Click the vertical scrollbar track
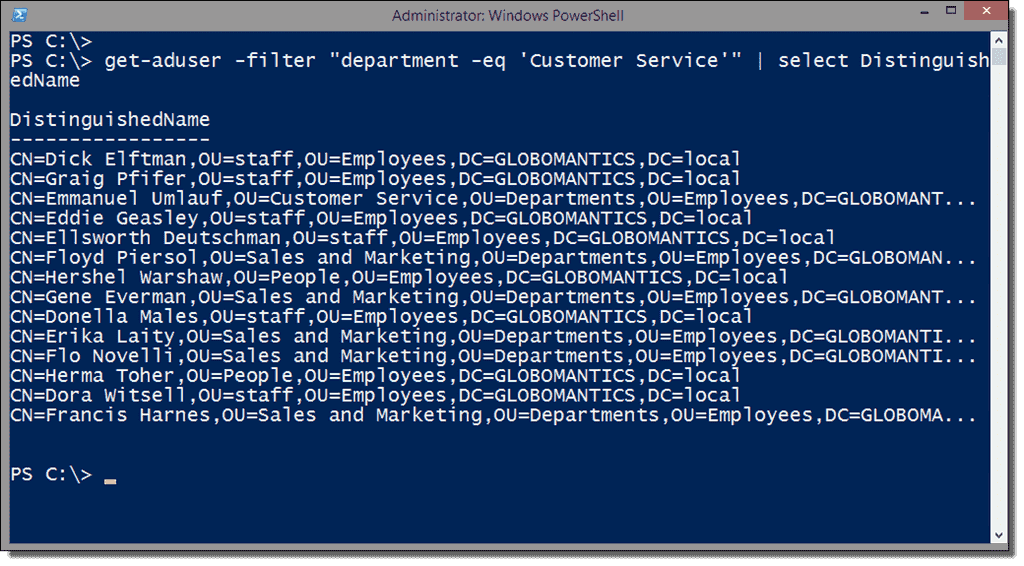The height and width of the screenshot is (566, 1024). [x=999, y=300]
